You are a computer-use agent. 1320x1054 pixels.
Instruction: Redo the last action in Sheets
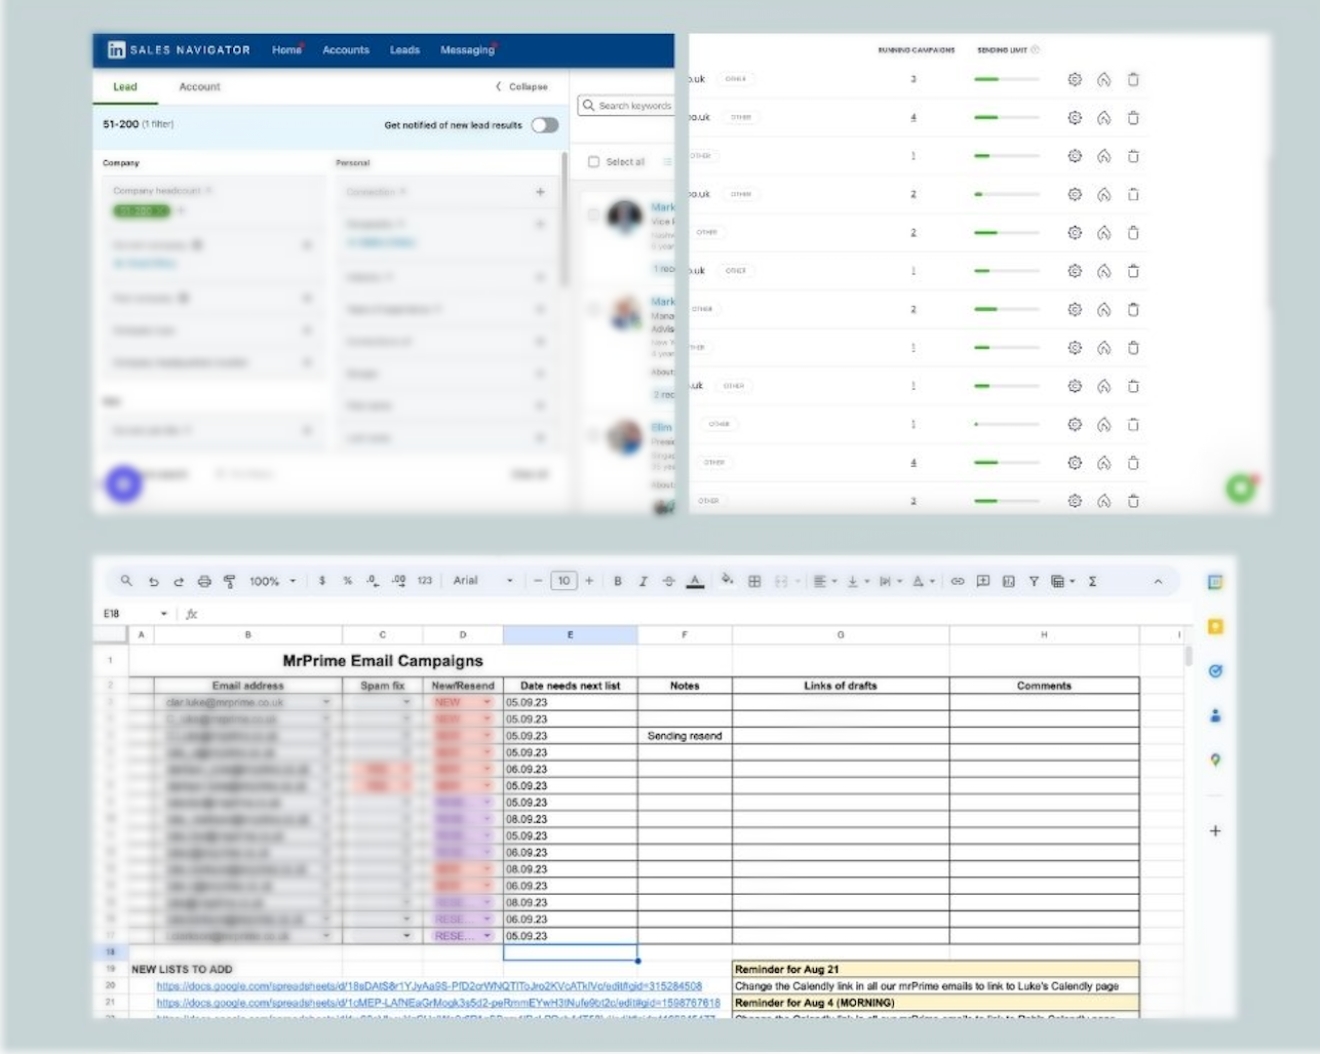(178, 581)
